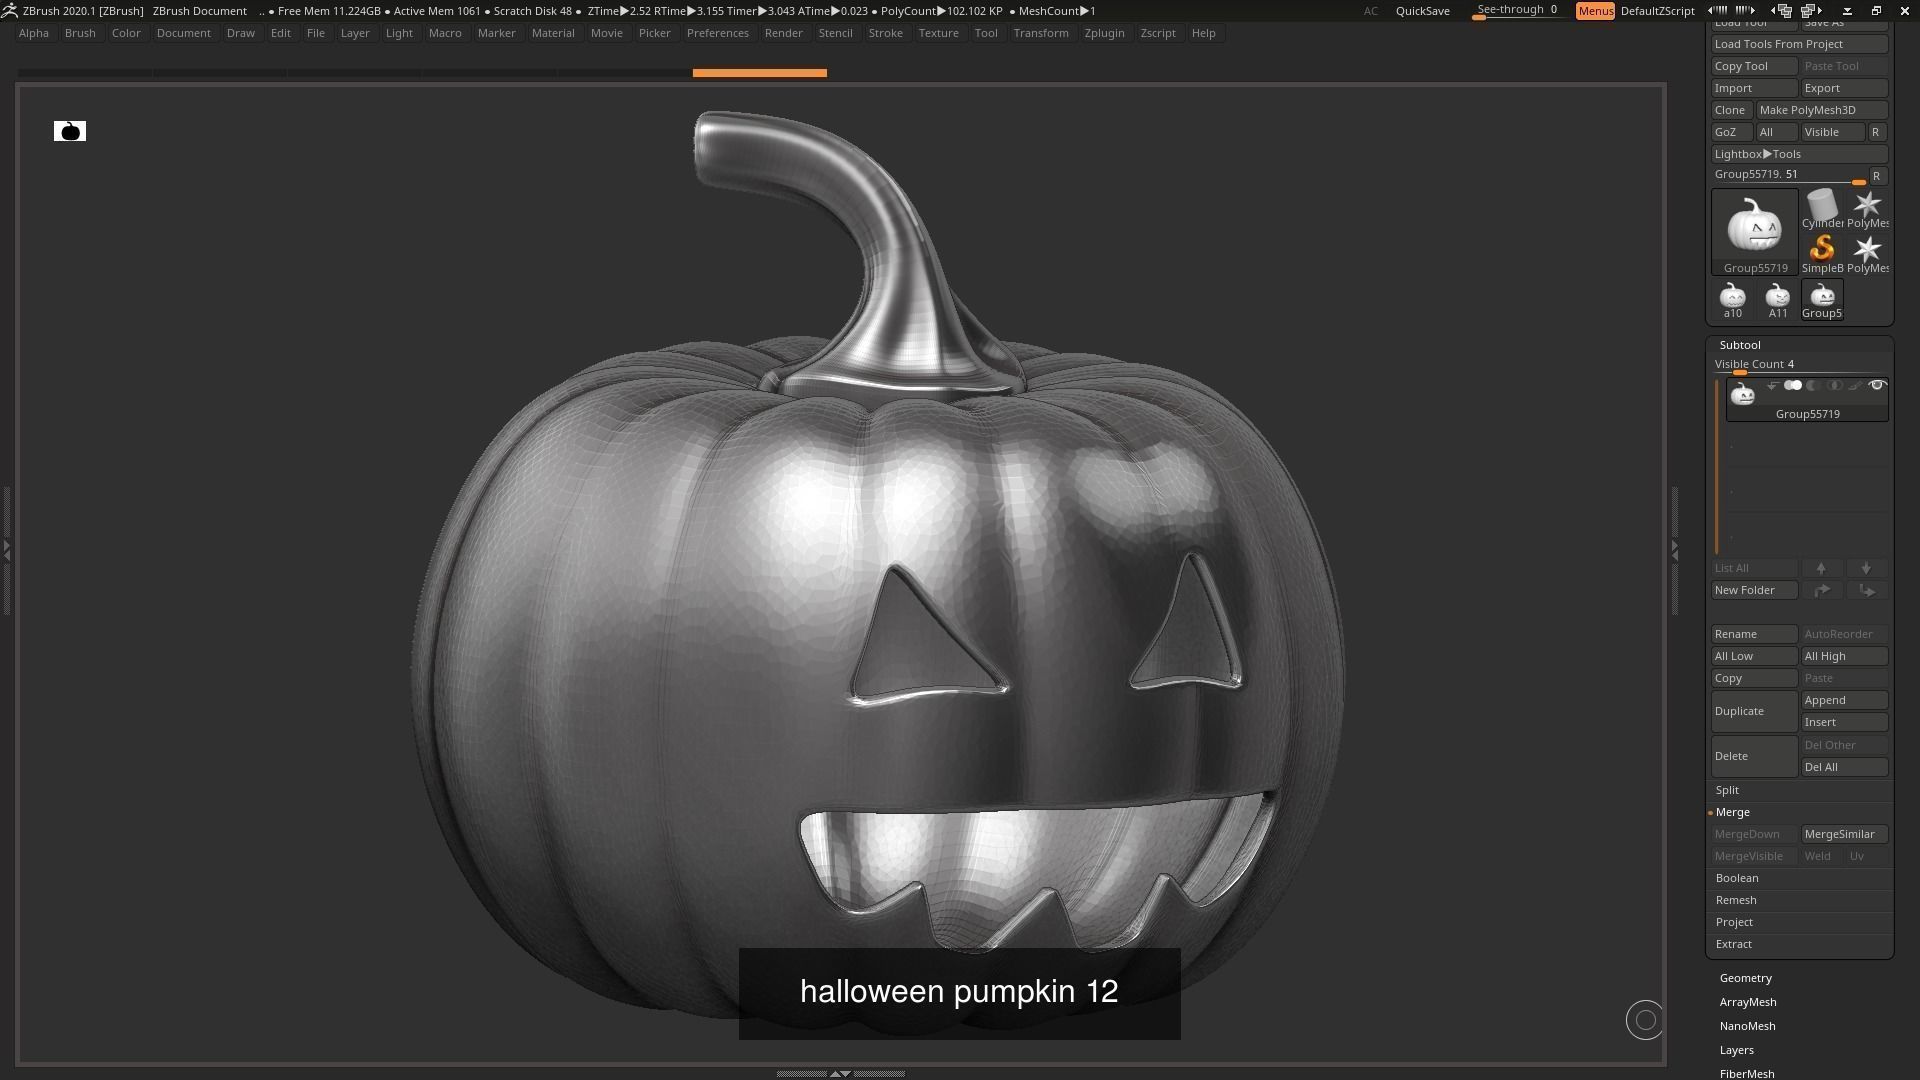Expand the Remesh section

click(x=1735, y=900)
